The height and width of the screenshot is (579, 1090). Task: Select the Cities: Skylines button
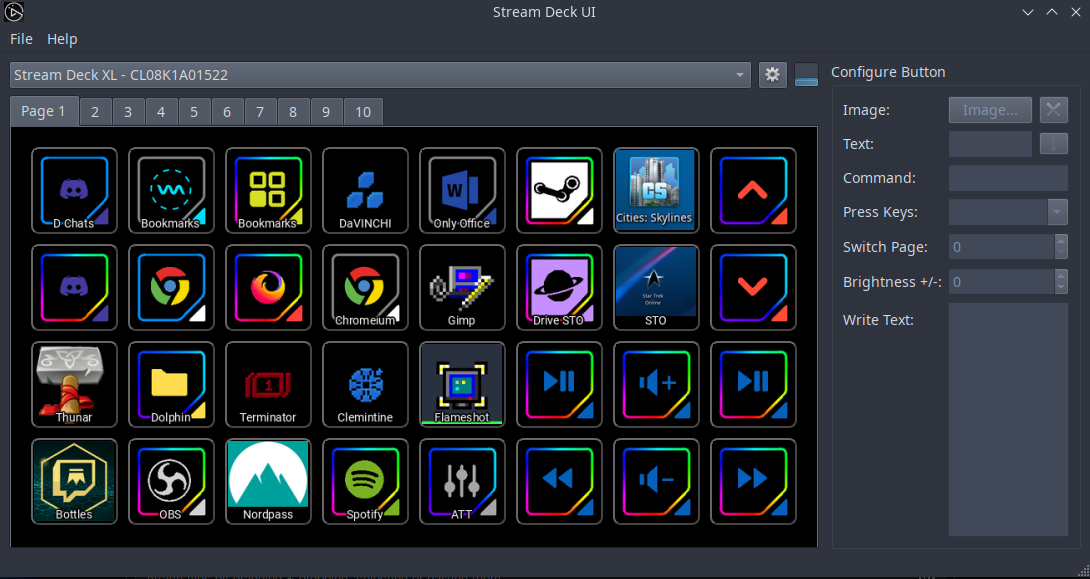click(656, 190)
